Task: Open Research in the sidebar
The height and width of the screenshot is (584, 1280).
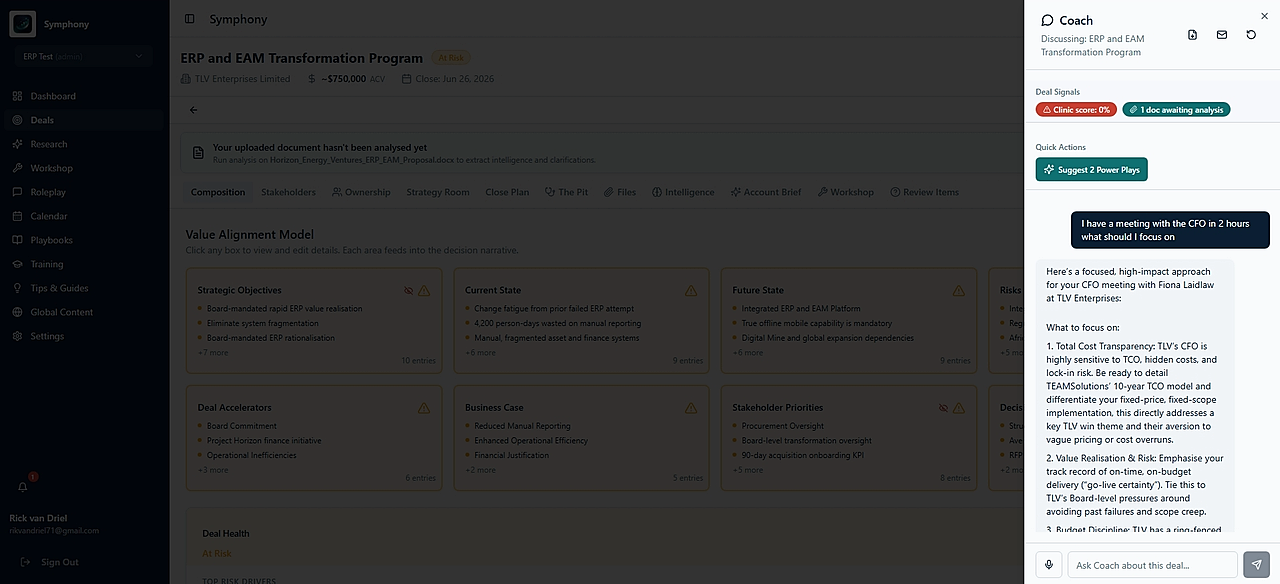Action: pyautogui.click(x=49, y=144)
